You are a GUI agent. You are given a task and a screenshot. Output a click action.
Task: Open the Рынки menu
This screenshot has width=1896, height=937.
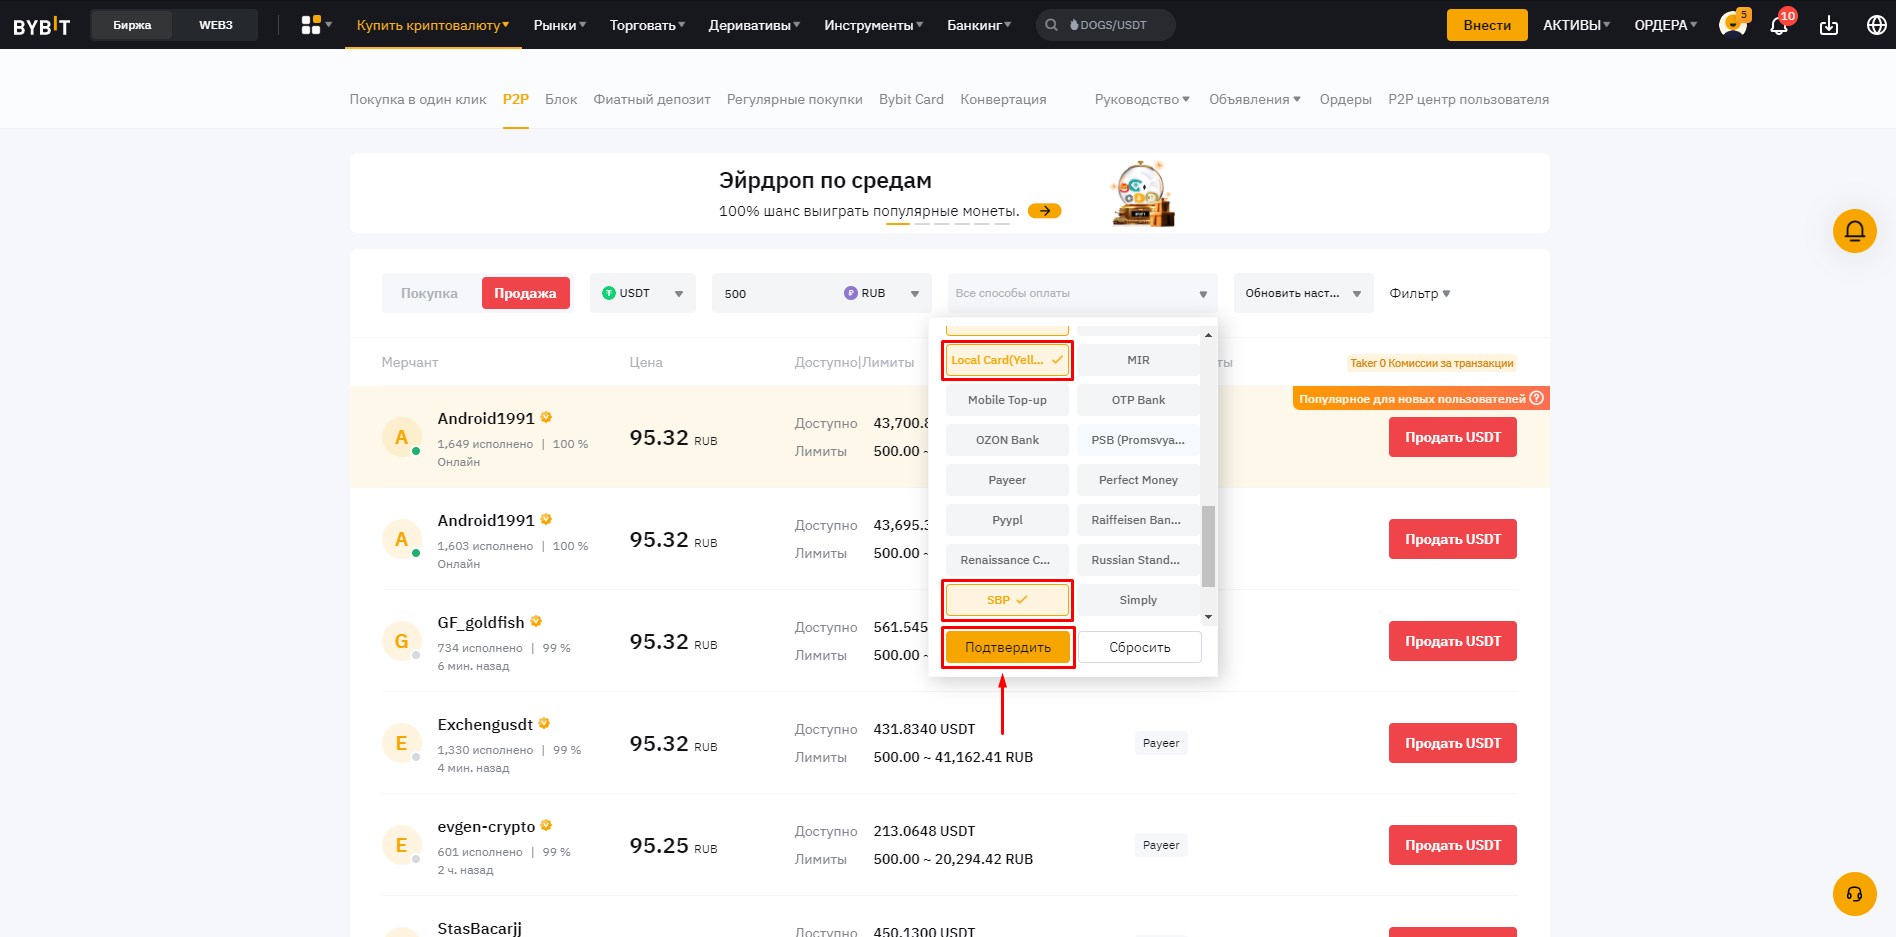pyautogui.click(x=560, y=25)
